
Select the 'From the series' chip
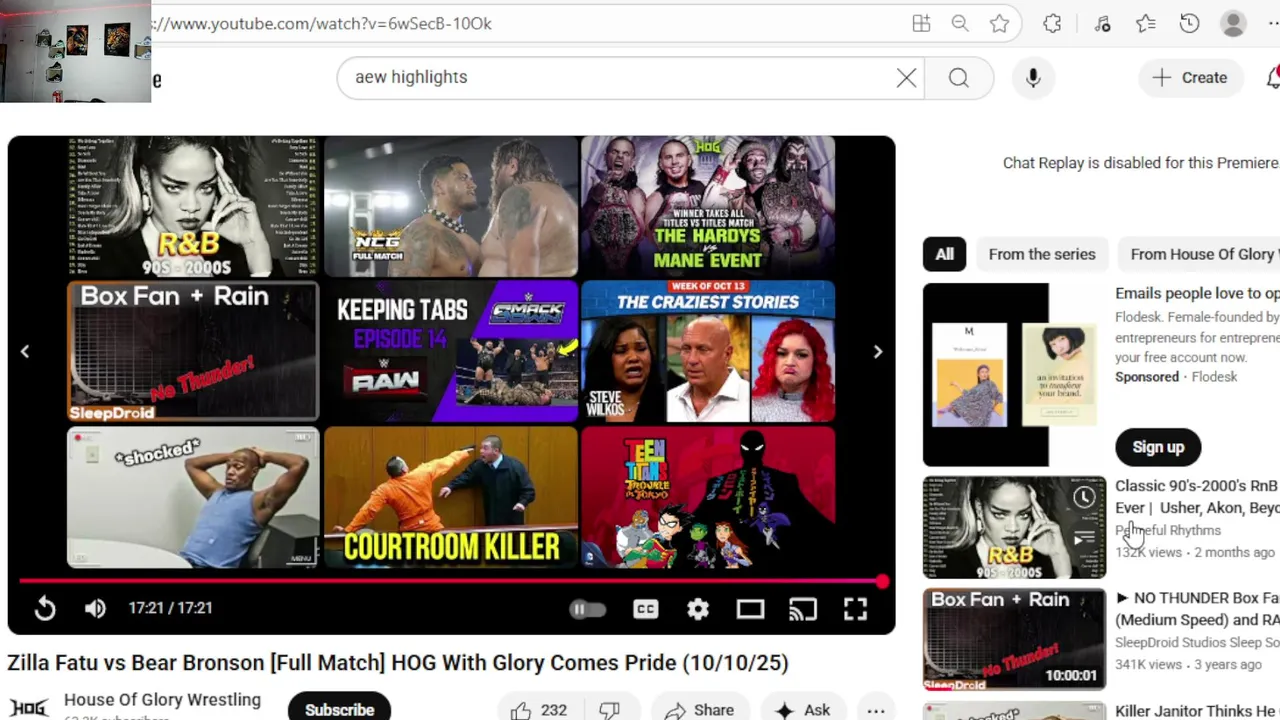coord(1042,254)
